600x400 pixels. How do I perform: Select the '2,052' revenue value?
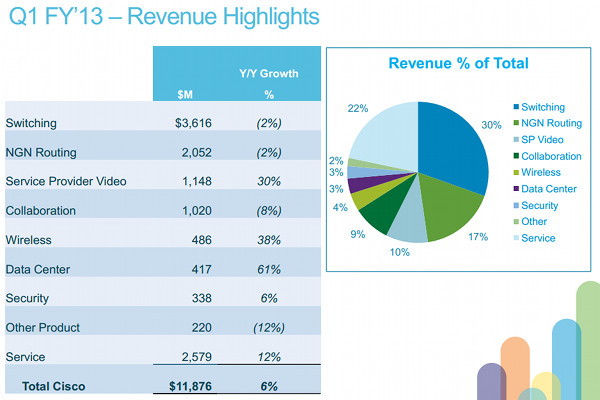click(x=196, y=153)
